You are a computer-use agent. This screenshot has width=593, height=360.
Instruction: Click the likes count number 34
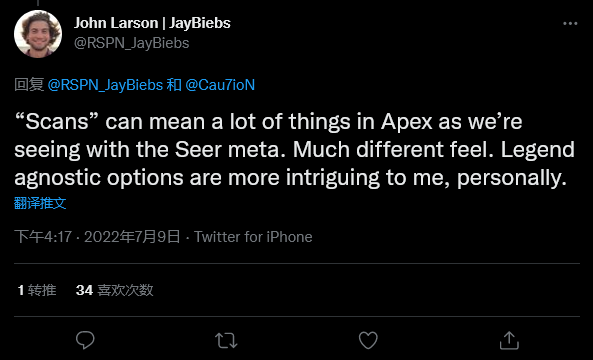84,290
